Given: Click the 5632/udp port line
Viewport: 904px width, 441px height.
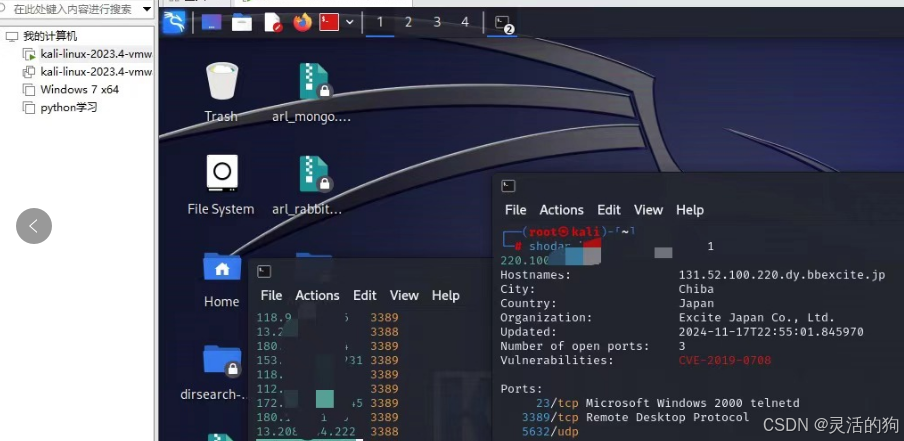Looking at the screenshot, I should pos(550,432).
